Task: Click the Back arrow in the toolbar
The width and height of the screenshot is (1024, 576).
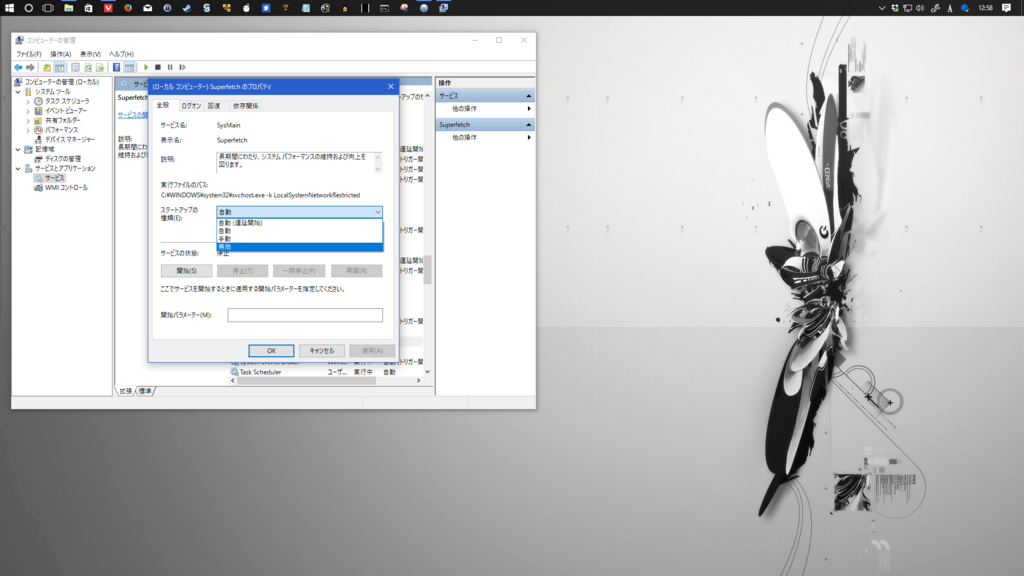Action: pyautogui.click(x=18, y=67)
